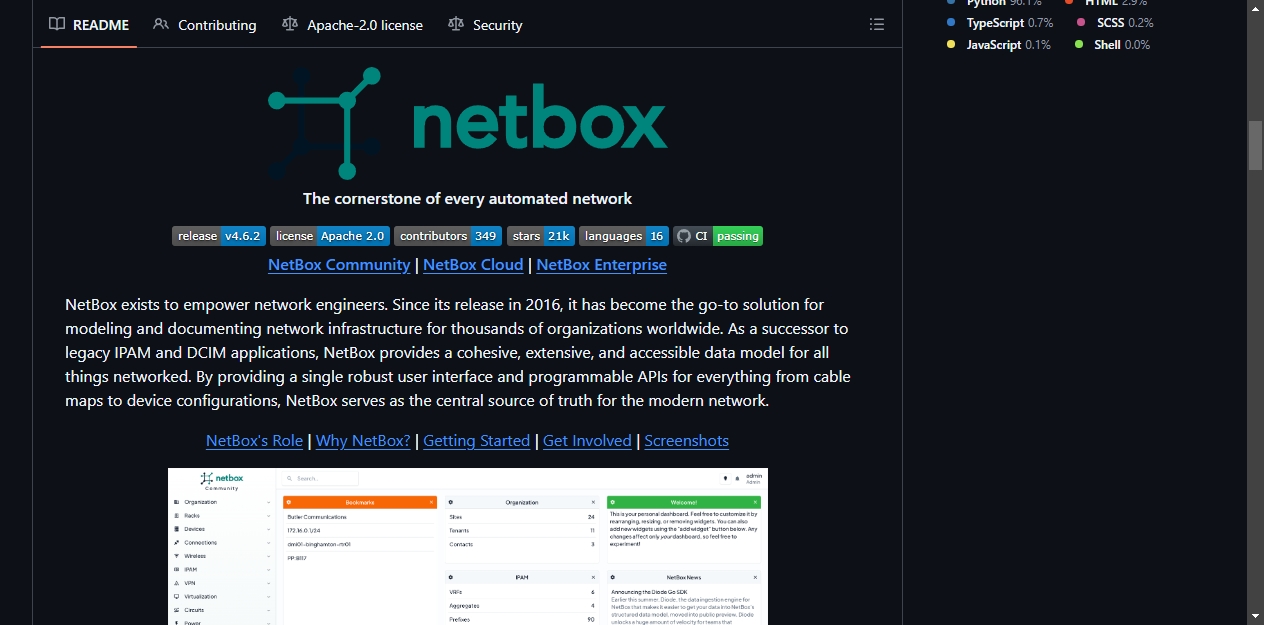Click the NetBox logo image
The image size is (1264, 625).
point(467,123)
